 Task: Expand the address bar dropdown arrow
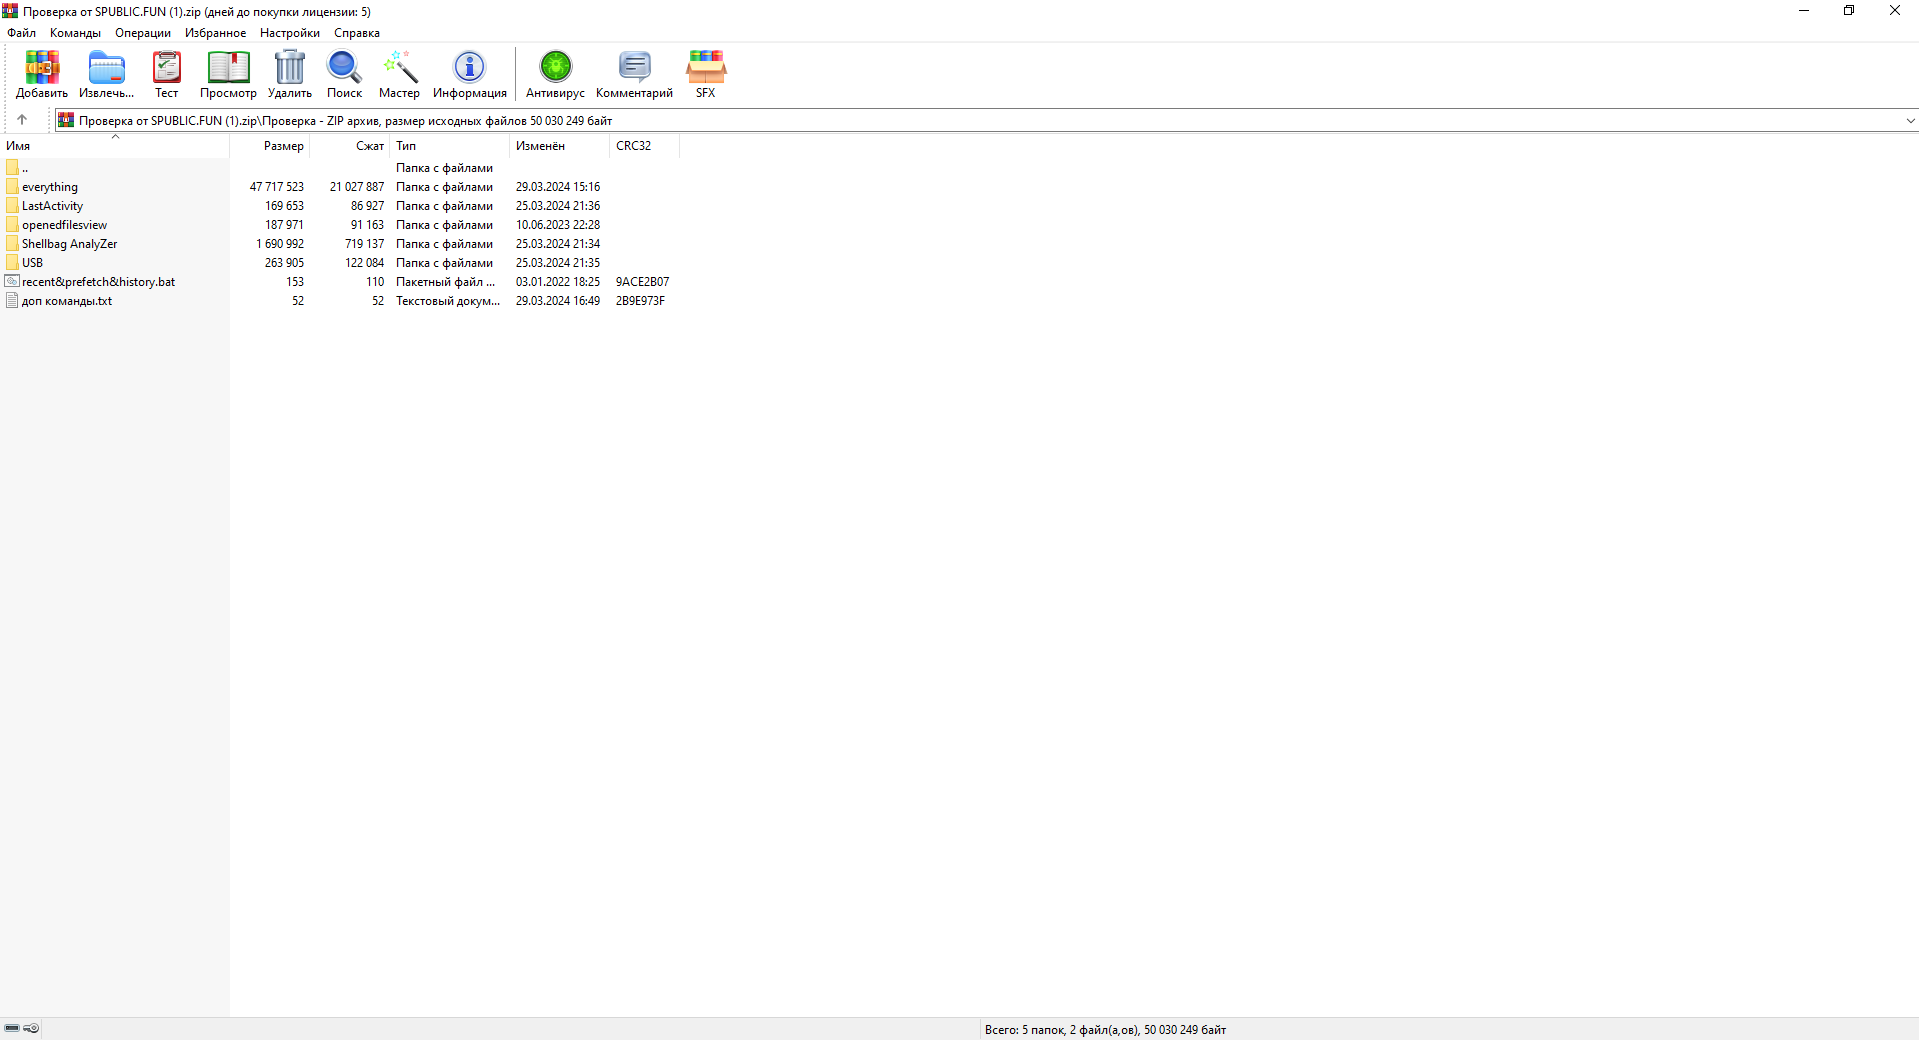pyautogui.click(x=1910, y=121)
